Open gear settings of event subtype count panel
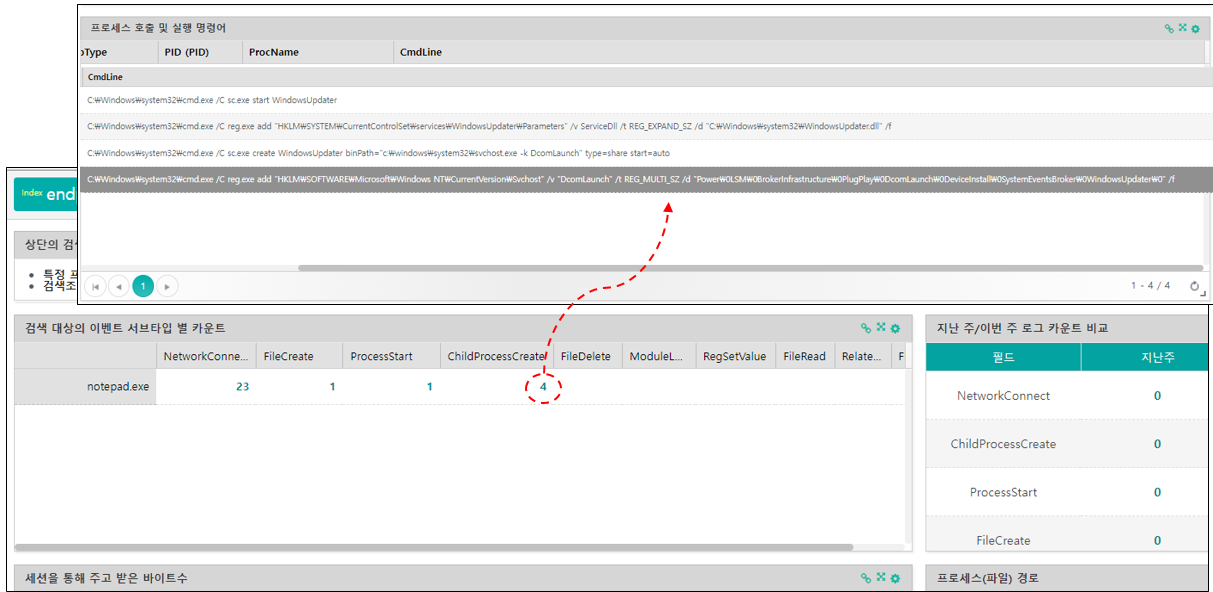Image resolution: width=1213 pixels, height=592 pixels. click(x=895, y=328)
